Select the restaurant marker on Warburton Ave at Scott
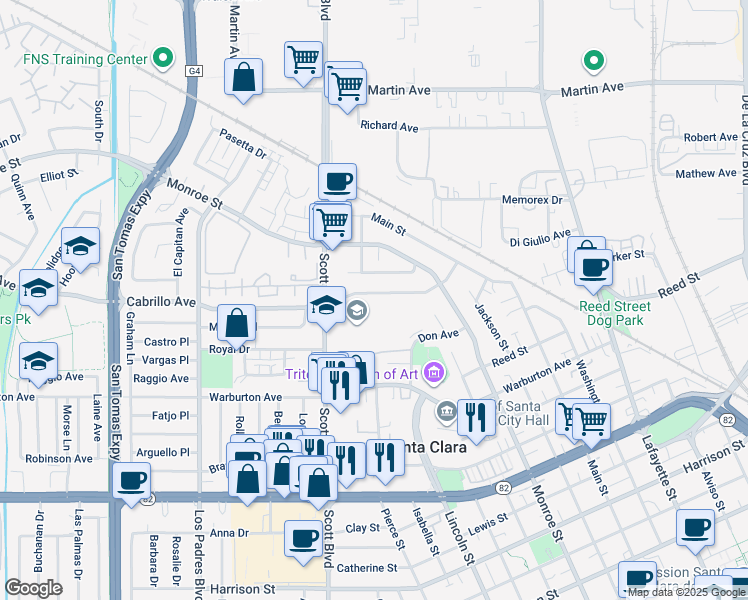 tap(340, 385)
